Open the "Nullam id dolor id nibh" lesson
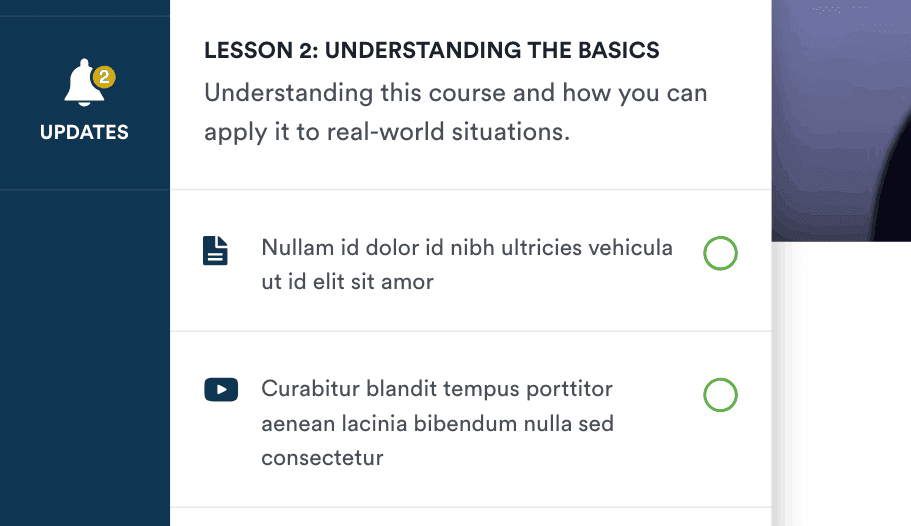The image size is (911, 526). point(467,247)
